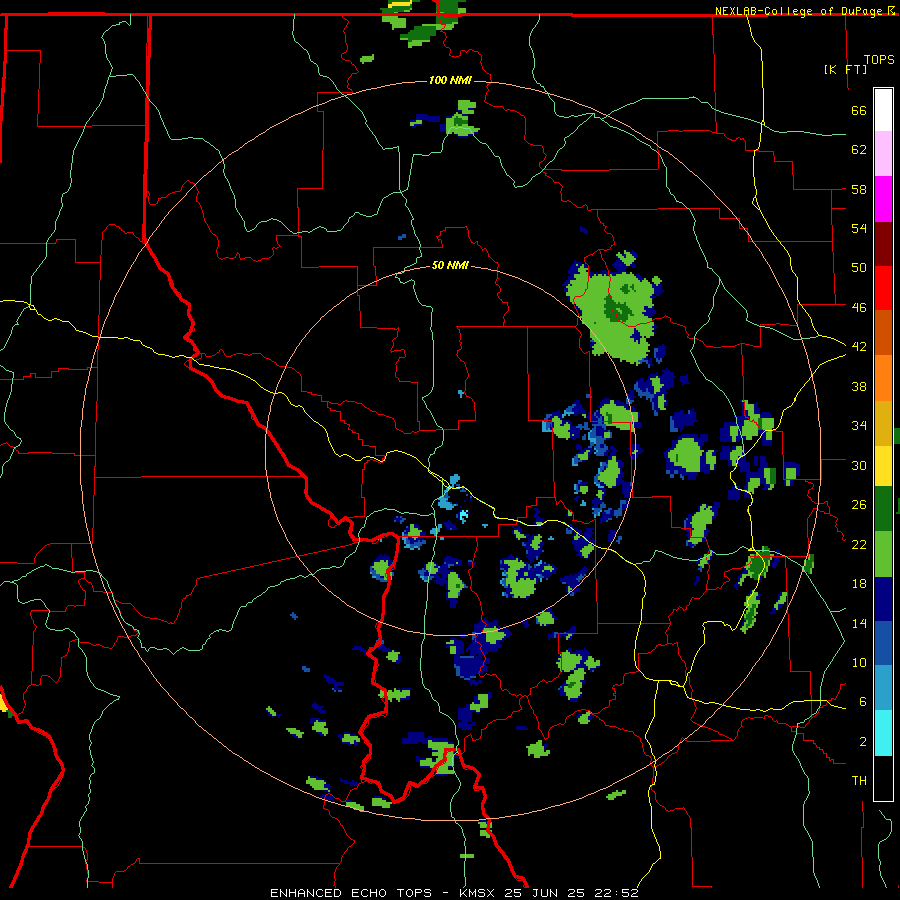Click the gold legend swatch
This screenshot has height=900, width=900.
(883, 423)
